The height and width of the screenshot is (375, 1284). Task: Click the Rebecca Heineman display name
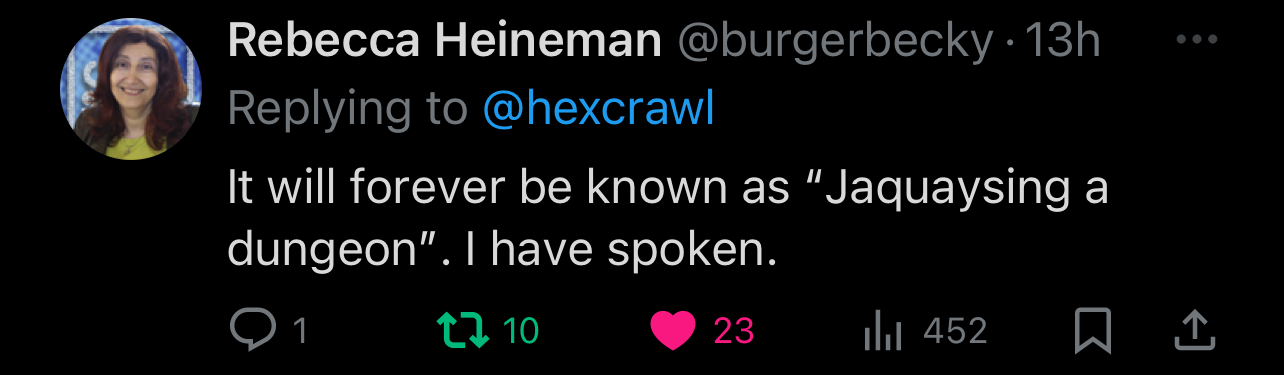pos(445,42)
